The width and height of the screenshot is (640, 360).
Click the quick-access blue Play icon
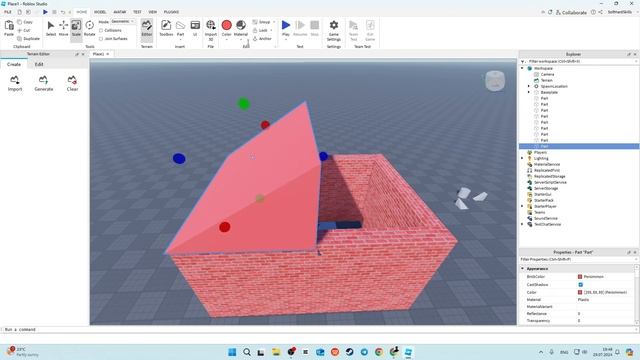(45, 12)
